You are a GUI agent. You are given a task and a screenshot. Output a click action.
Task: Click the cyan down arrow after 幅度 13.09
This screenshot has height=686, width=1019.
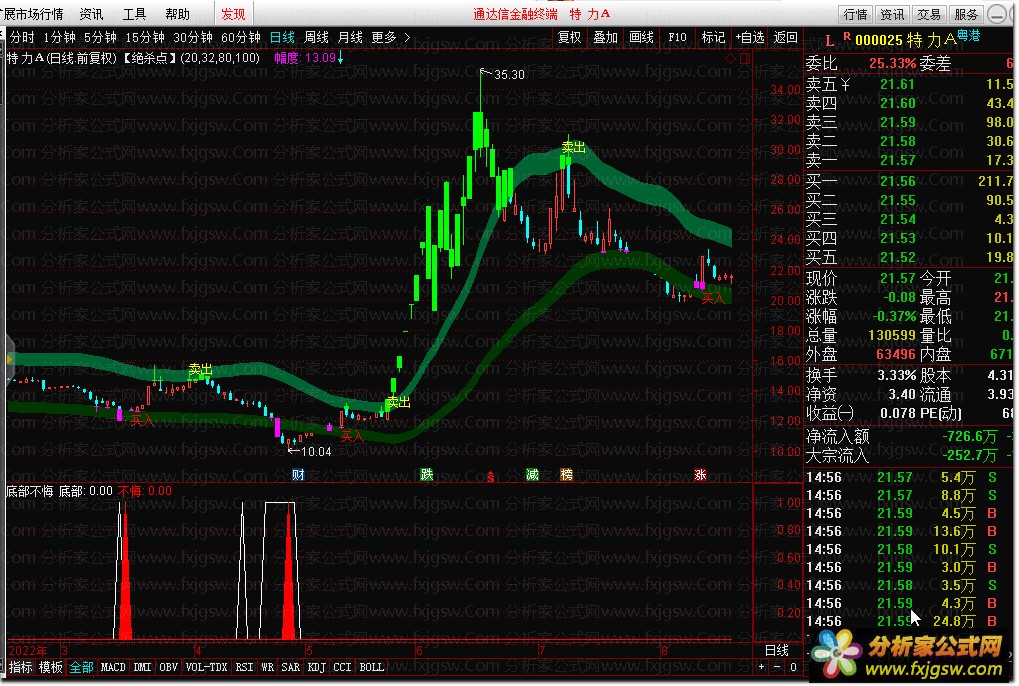pyautogui.click(x=341, y=58)
